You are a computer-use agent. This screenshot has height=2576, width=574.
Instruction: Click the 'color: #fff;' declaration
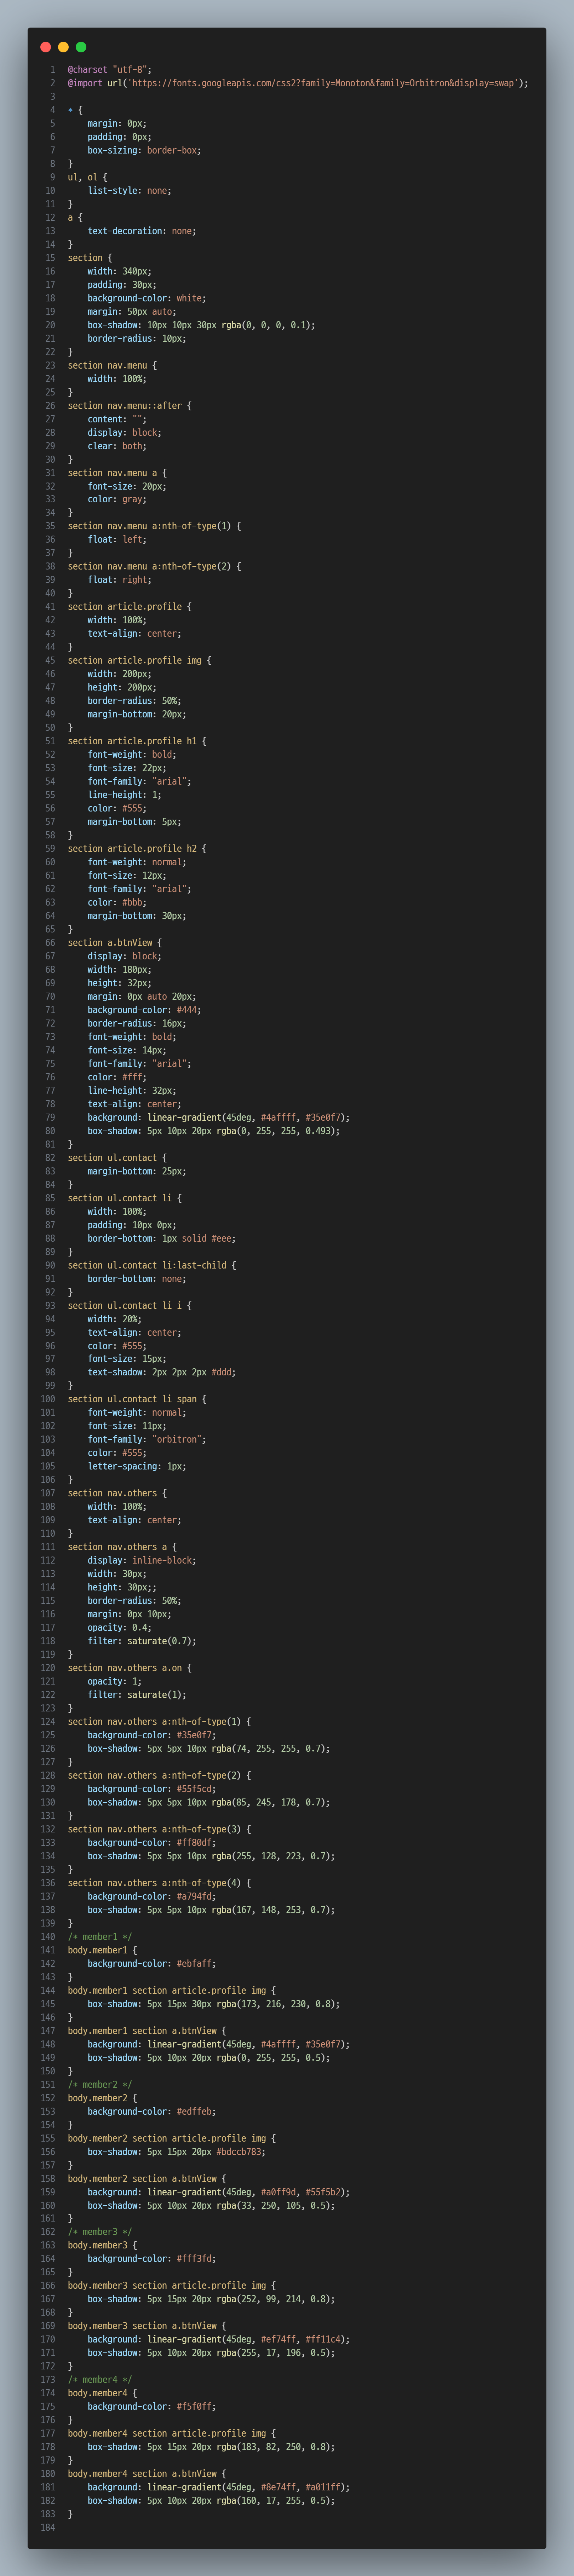click(117, 1077)
